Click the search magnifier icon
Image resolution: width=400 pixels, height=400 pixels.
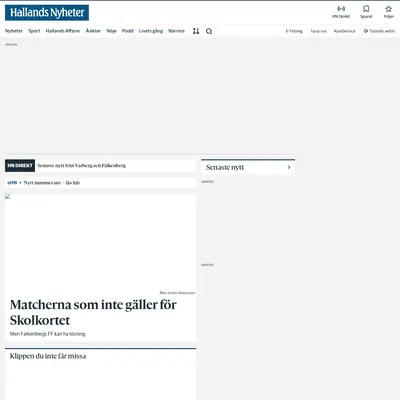[x=209, y=31]
